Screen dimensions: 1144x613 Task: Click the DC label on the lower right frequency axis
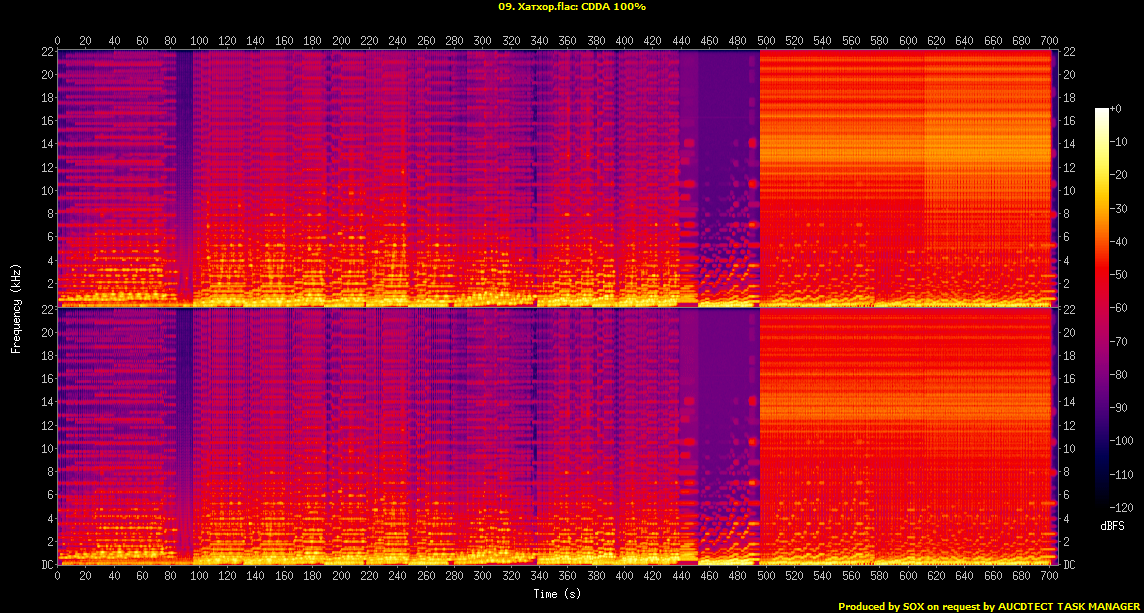1068,564
